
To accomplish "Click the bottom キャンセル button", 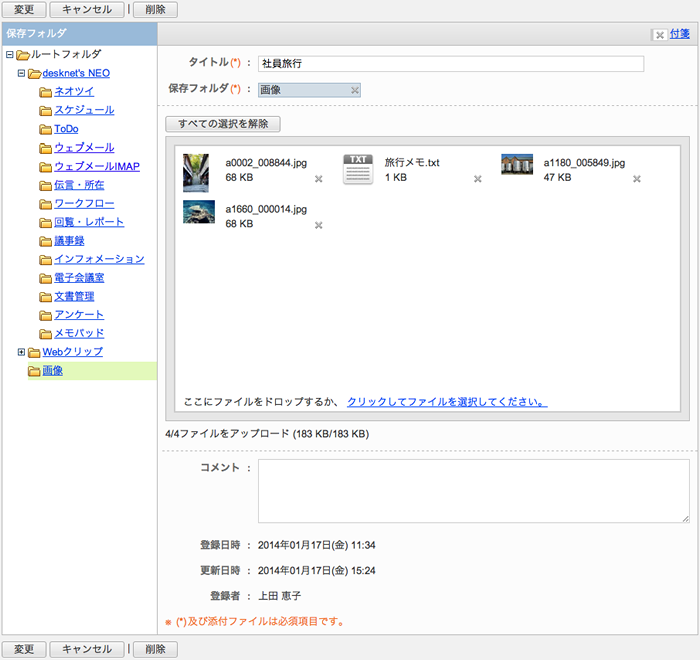I will [x=87, y=649].
